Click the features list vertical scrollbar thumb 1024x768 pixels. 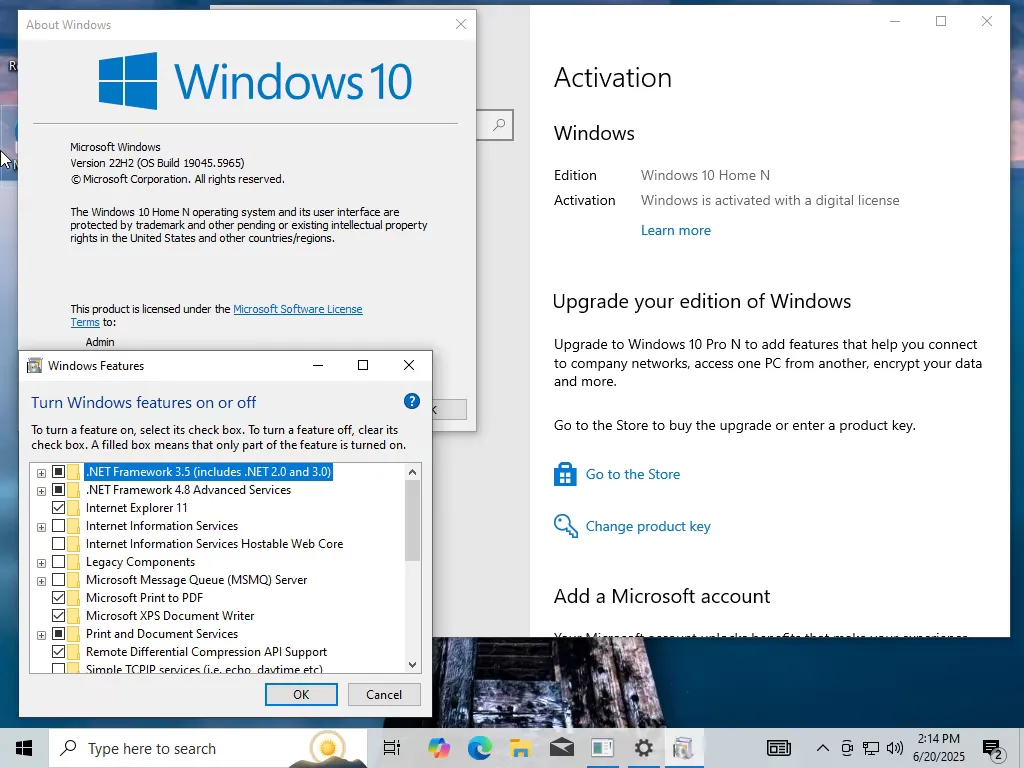(412, 520)
